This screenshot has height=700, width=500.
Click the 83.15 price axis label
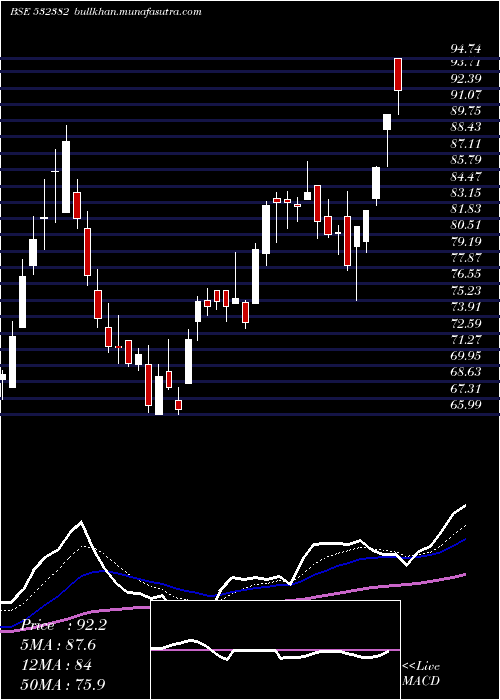(x=466, y=192)
